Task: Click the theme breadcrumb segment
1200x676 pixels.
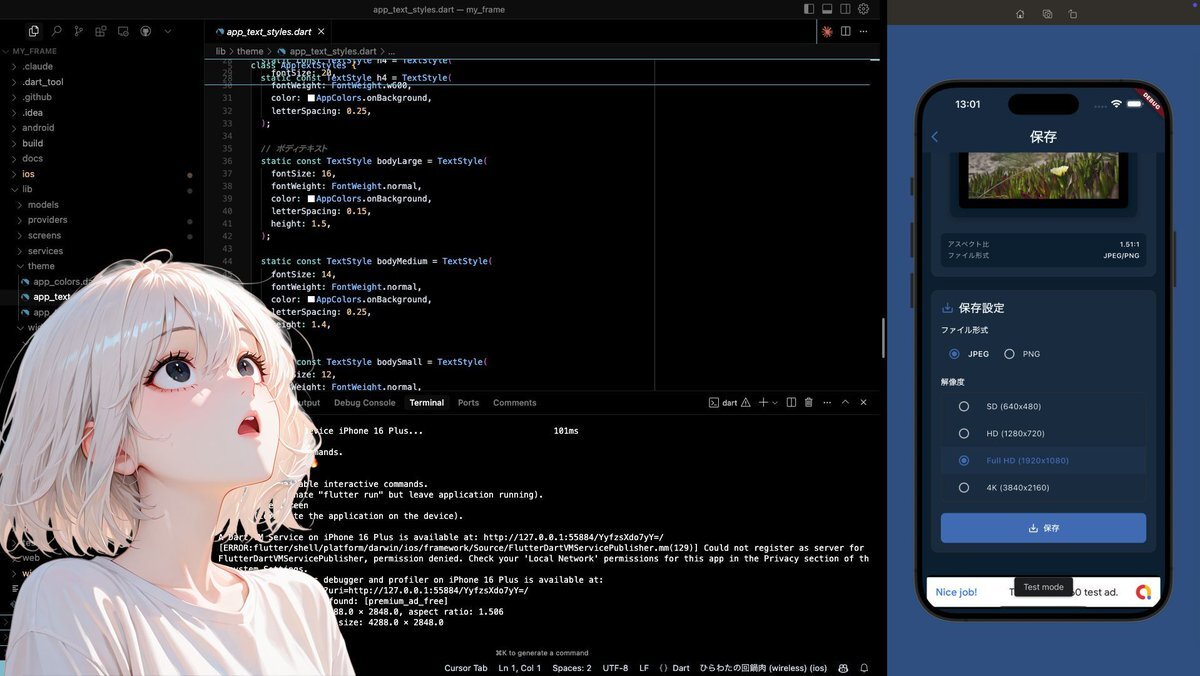Action: (x=250, y=51)
